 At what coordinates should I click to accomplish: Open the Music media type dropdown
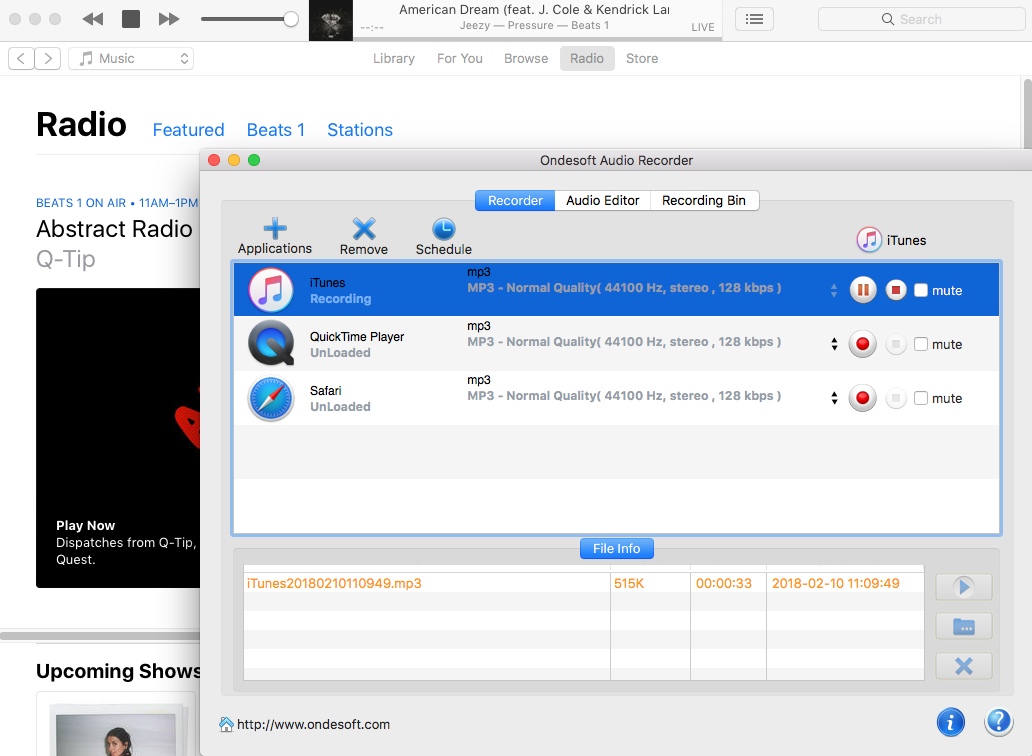tap(131, 59)
